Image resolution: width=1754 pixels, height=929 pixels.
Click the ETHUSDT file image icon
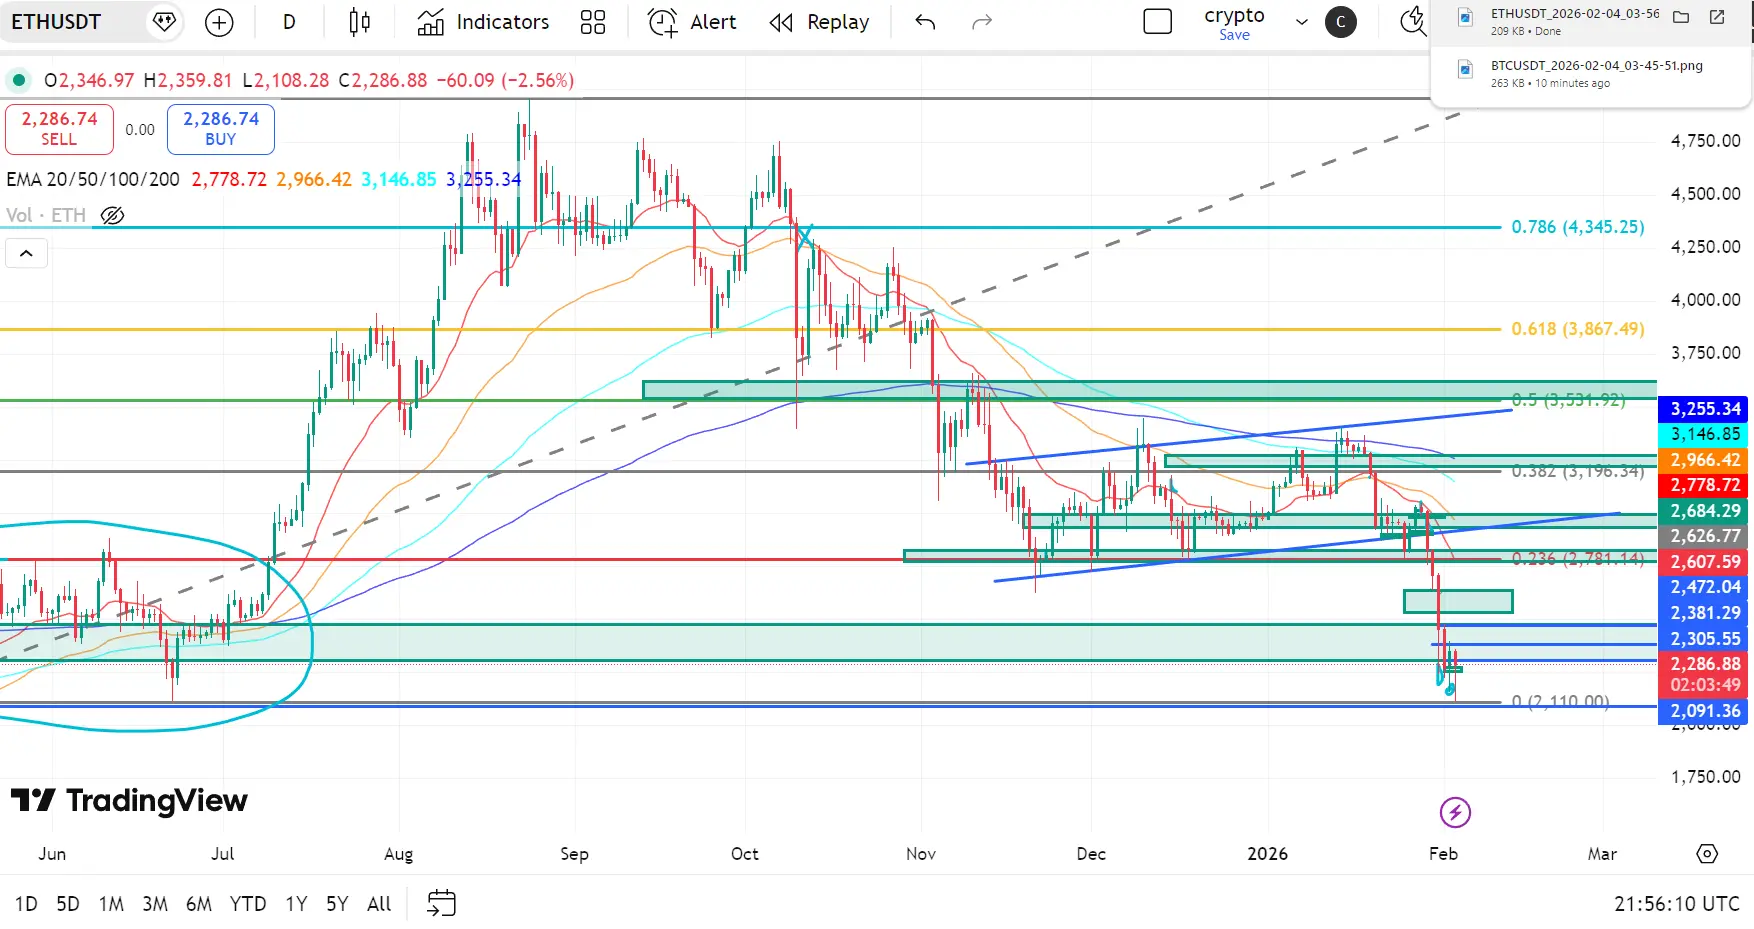pos(1465,17)
